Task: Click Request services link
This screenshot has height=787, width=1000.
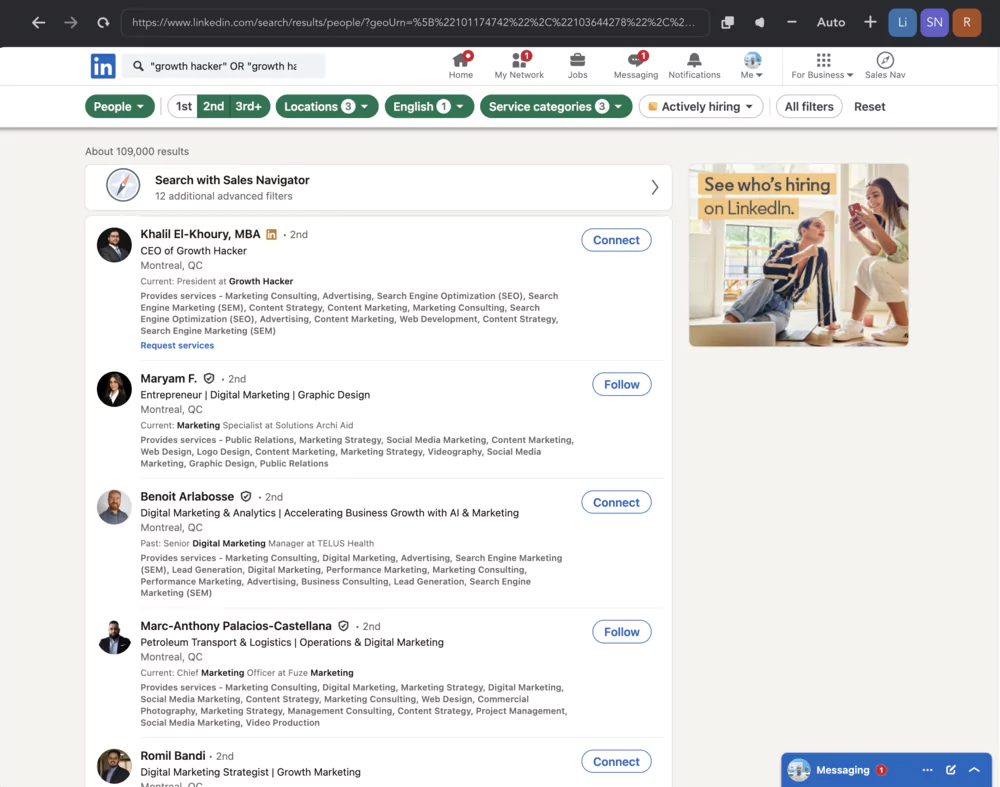Action: [x=177, y=345]
